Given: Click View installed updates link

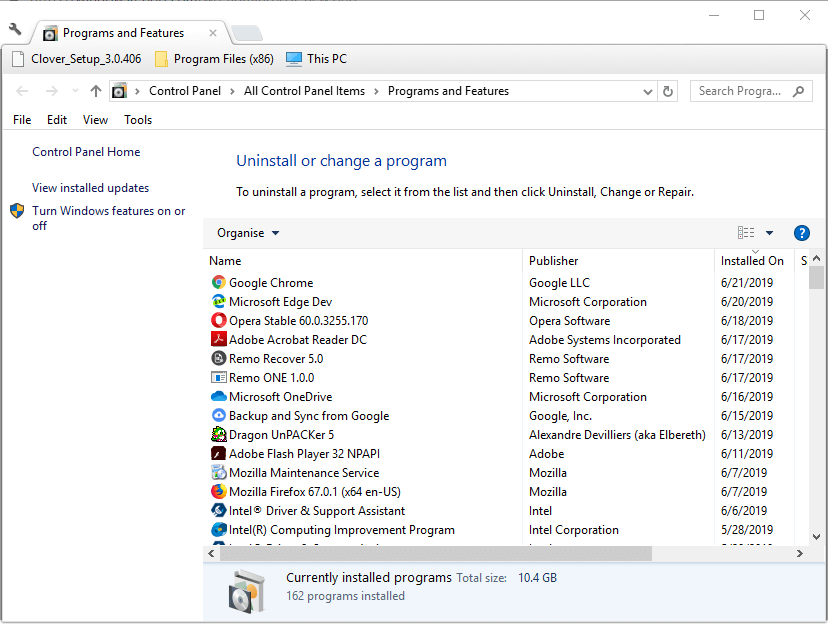Looking at the screenshot, I should [90, 188].
